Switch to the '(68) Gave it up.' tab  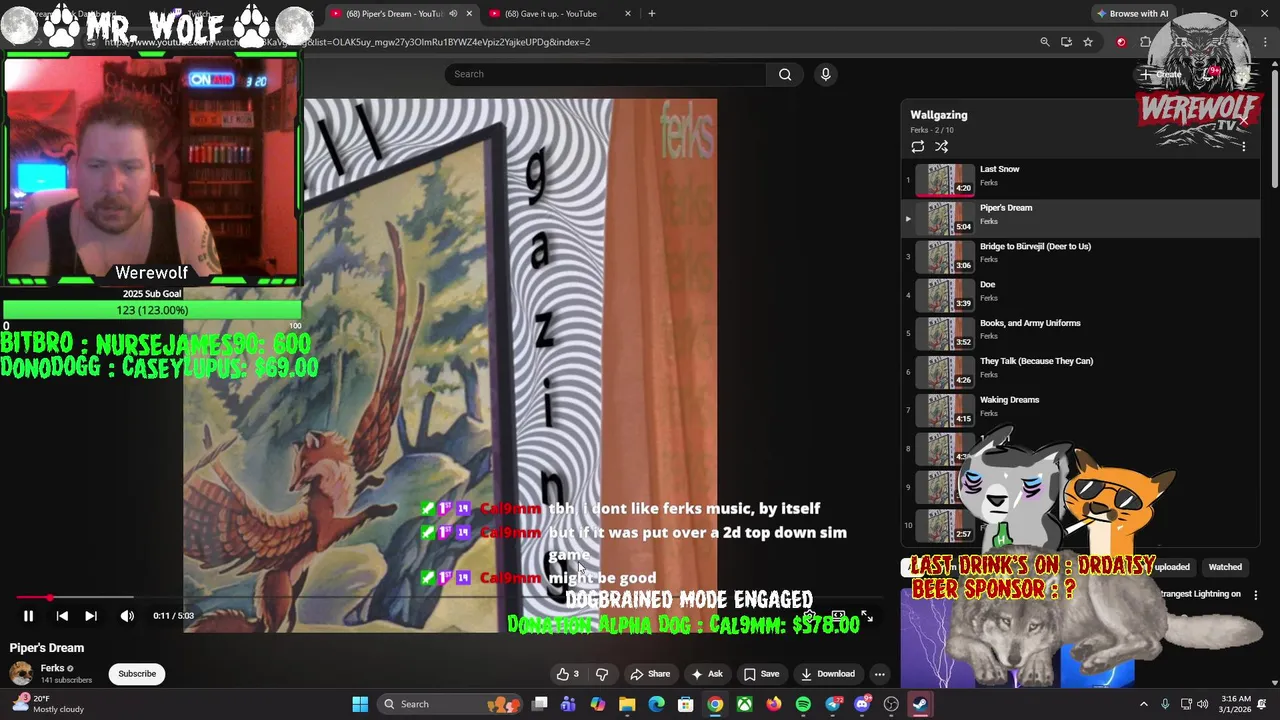point(550,14)
